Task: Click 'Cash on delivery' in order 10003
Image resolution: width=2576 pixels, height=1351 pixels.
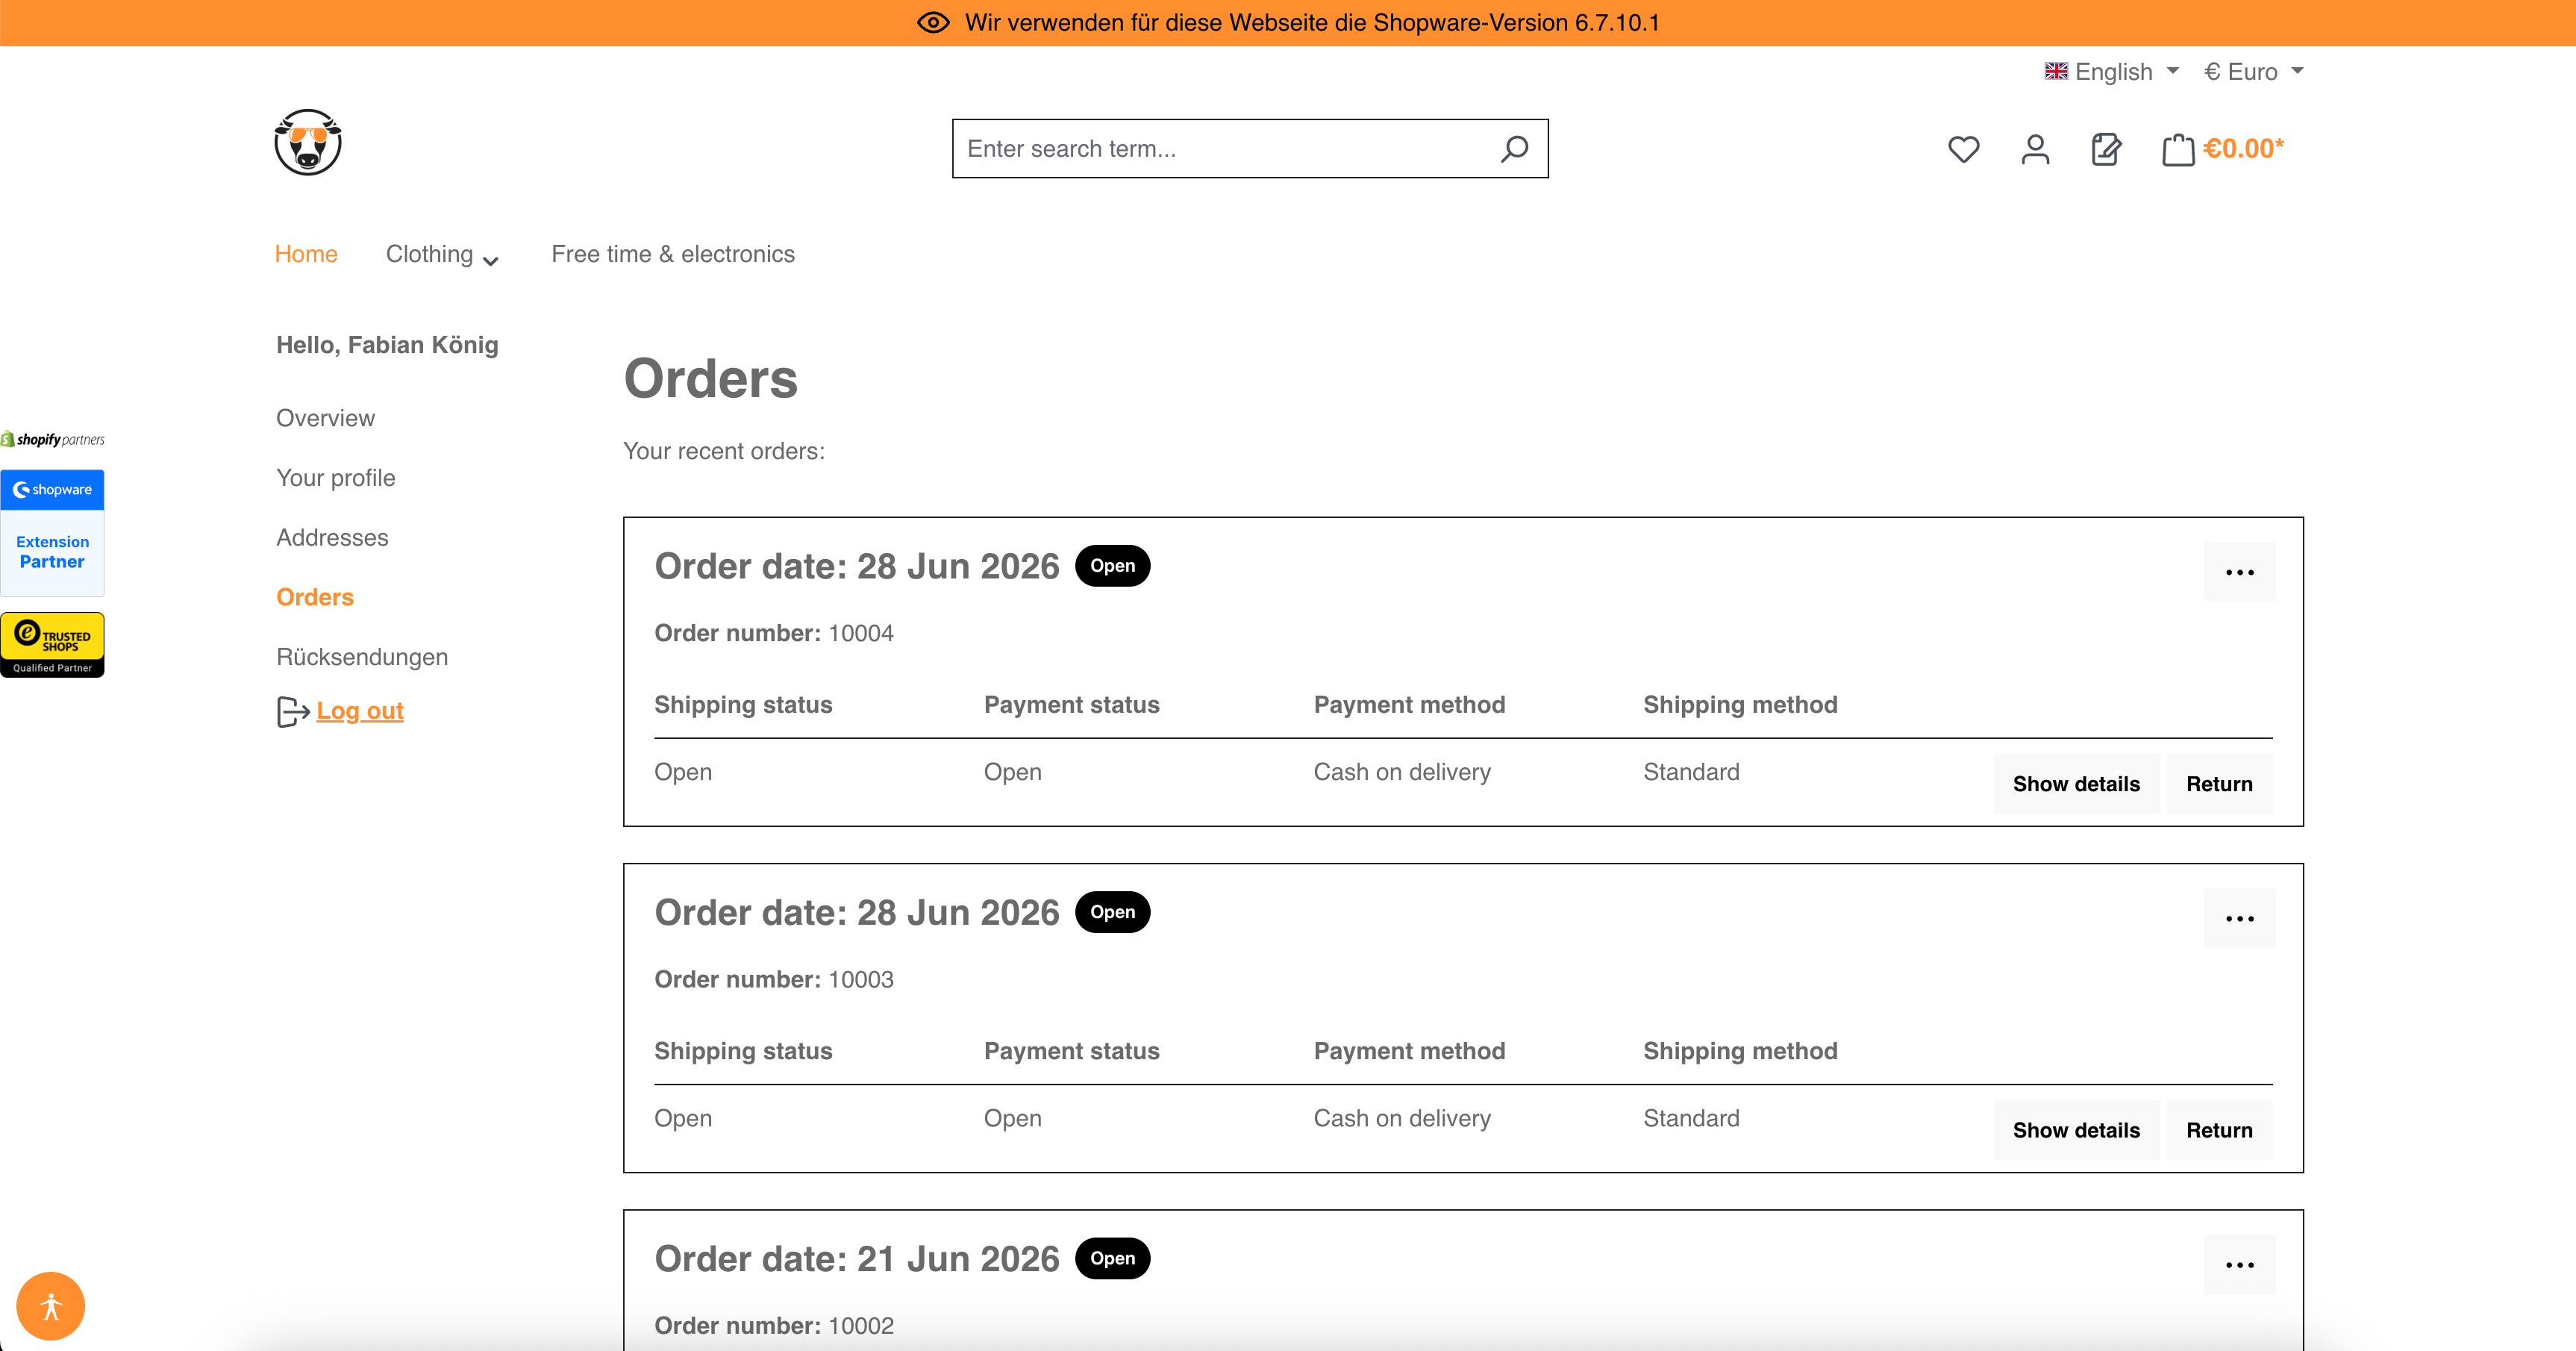Action: [1402, 1118]
